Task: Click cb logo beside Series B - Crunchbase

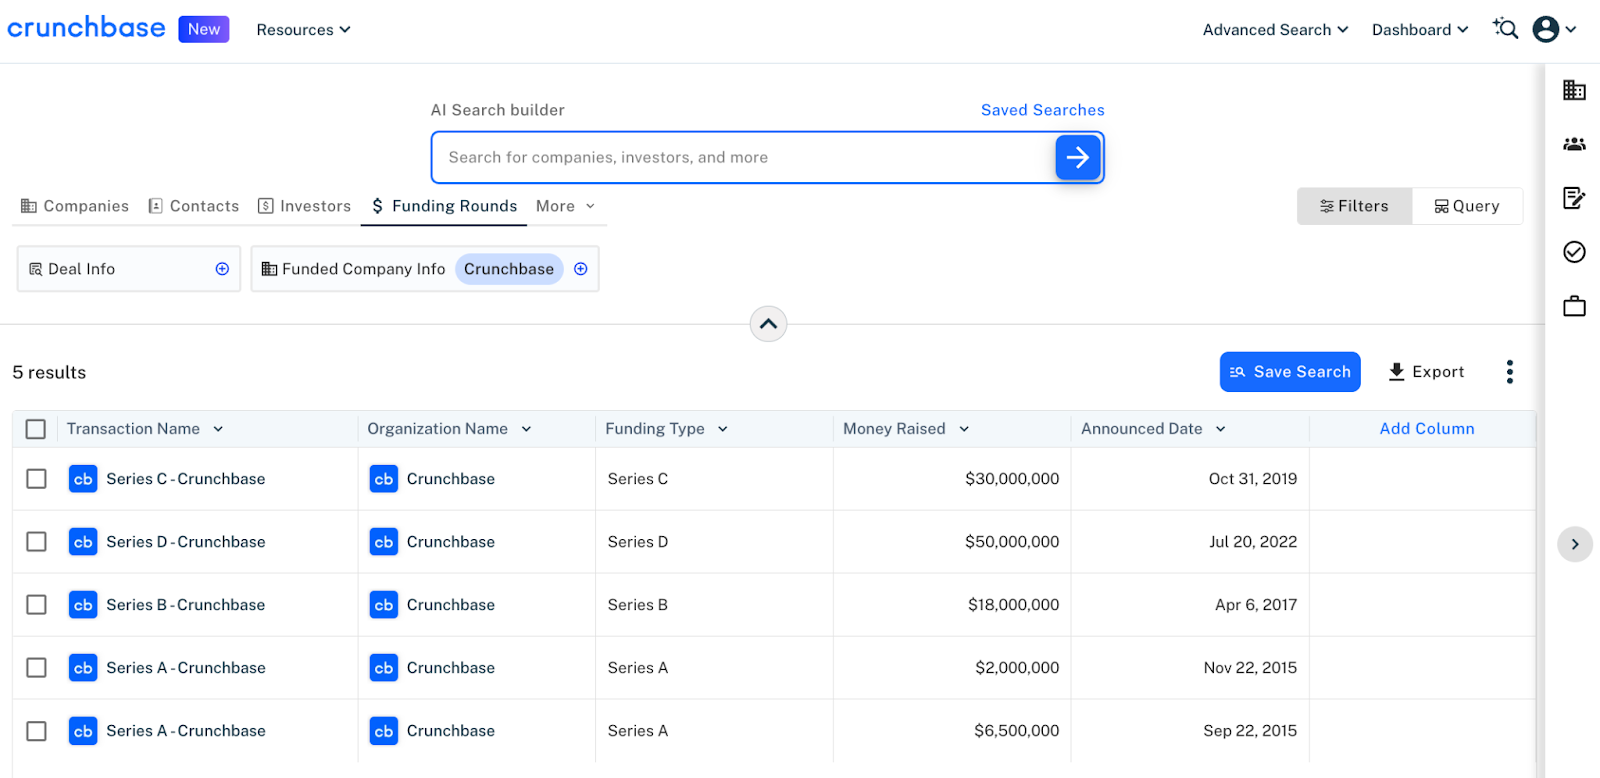Action: tap(83, 605)
